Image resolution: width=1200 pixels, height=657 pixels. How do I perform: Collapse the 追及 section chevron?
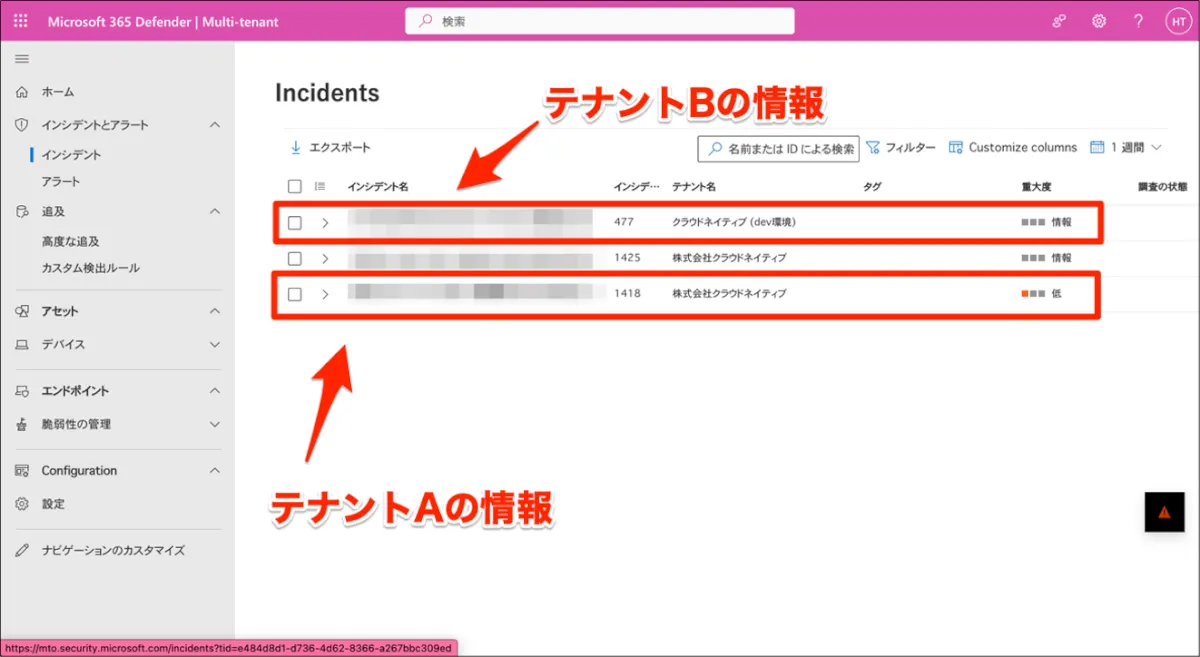coord(214,212)
